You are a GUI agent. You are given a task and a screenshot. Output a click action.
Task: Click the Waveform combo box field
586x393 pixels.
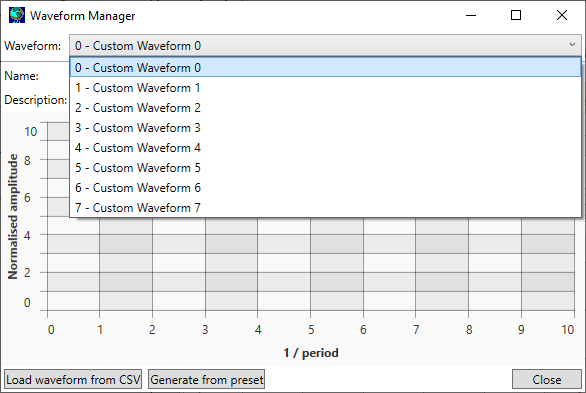coord(325,46)
